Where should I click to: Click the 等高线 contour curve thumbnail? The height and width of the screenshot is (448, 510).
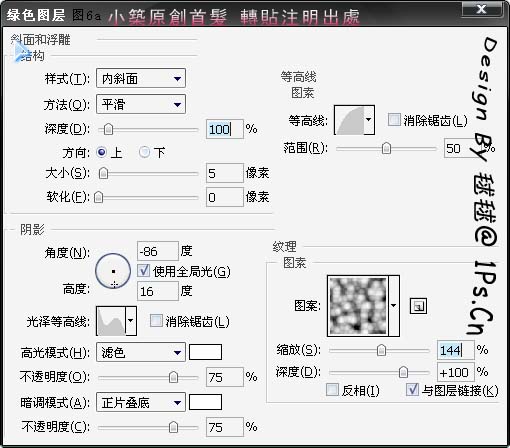point(349,120)
